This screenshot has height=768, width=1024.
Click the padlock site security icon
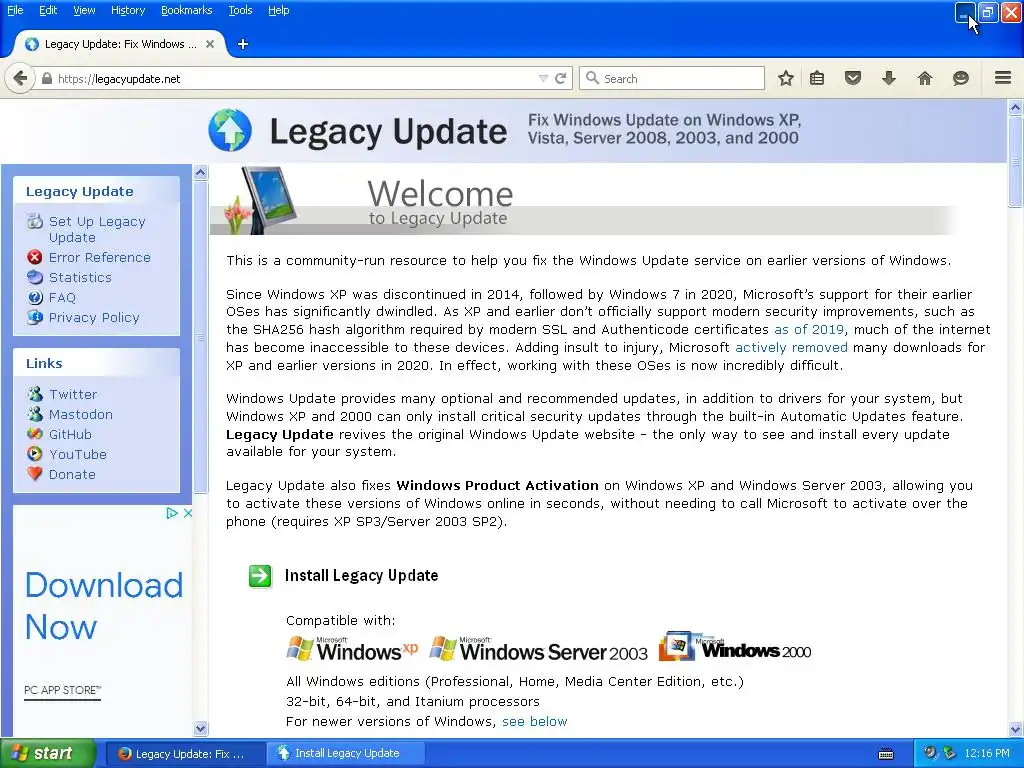point(46,78)
